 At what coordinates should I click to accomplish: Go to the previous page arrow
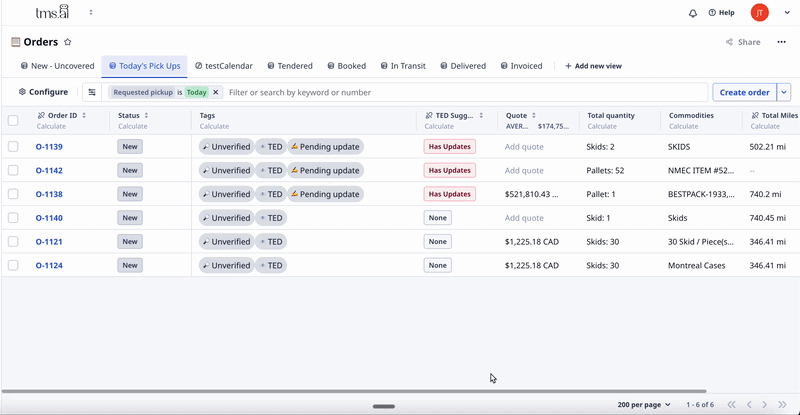click(x=749, y=404)
